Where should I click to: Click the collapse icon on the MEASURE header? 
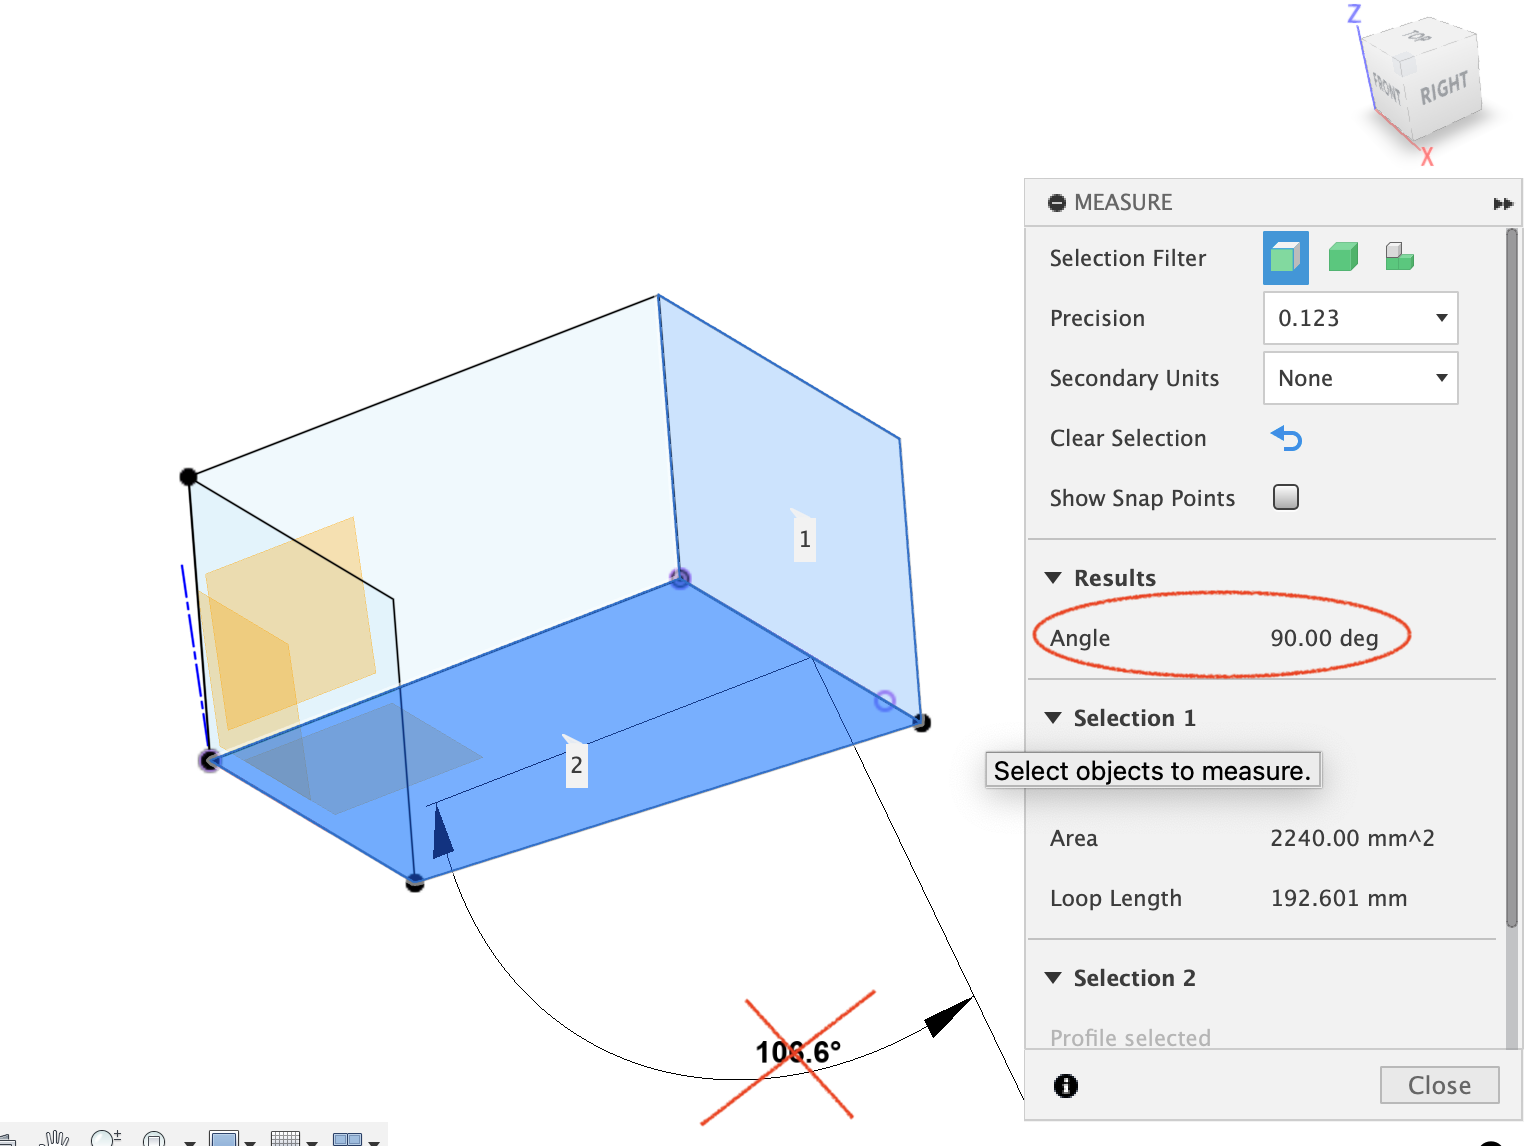[1057, 202]
